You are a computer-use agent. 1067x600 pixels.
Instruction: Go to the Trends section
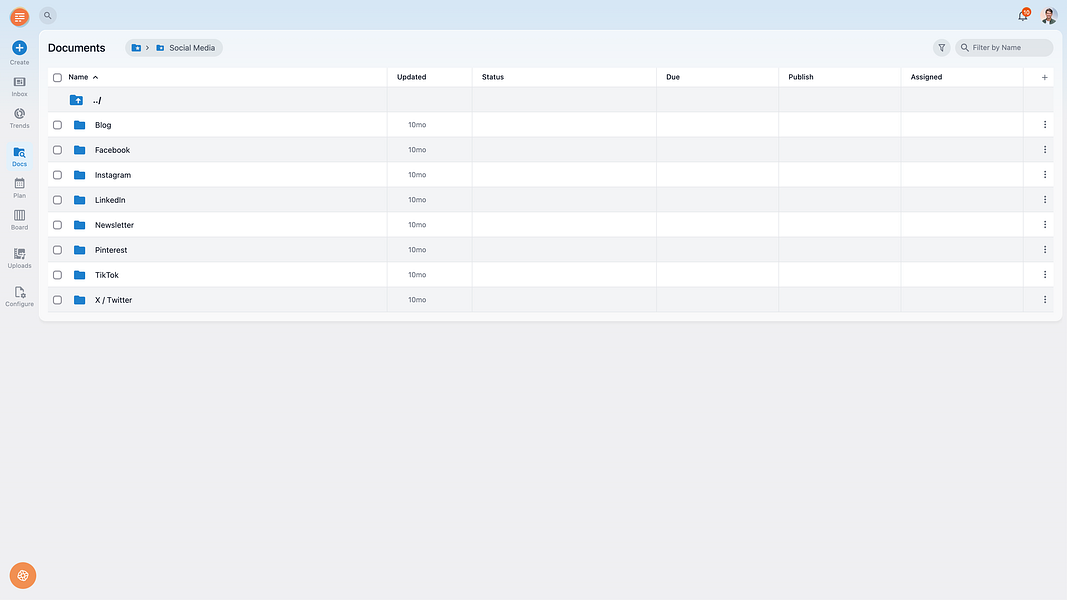coord(19,114)
